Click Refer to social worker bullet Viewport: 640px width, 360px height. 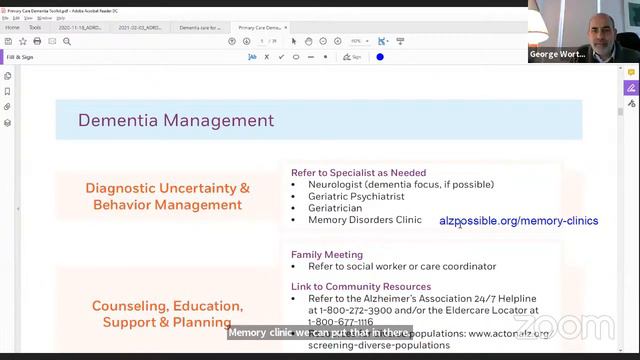402,267
